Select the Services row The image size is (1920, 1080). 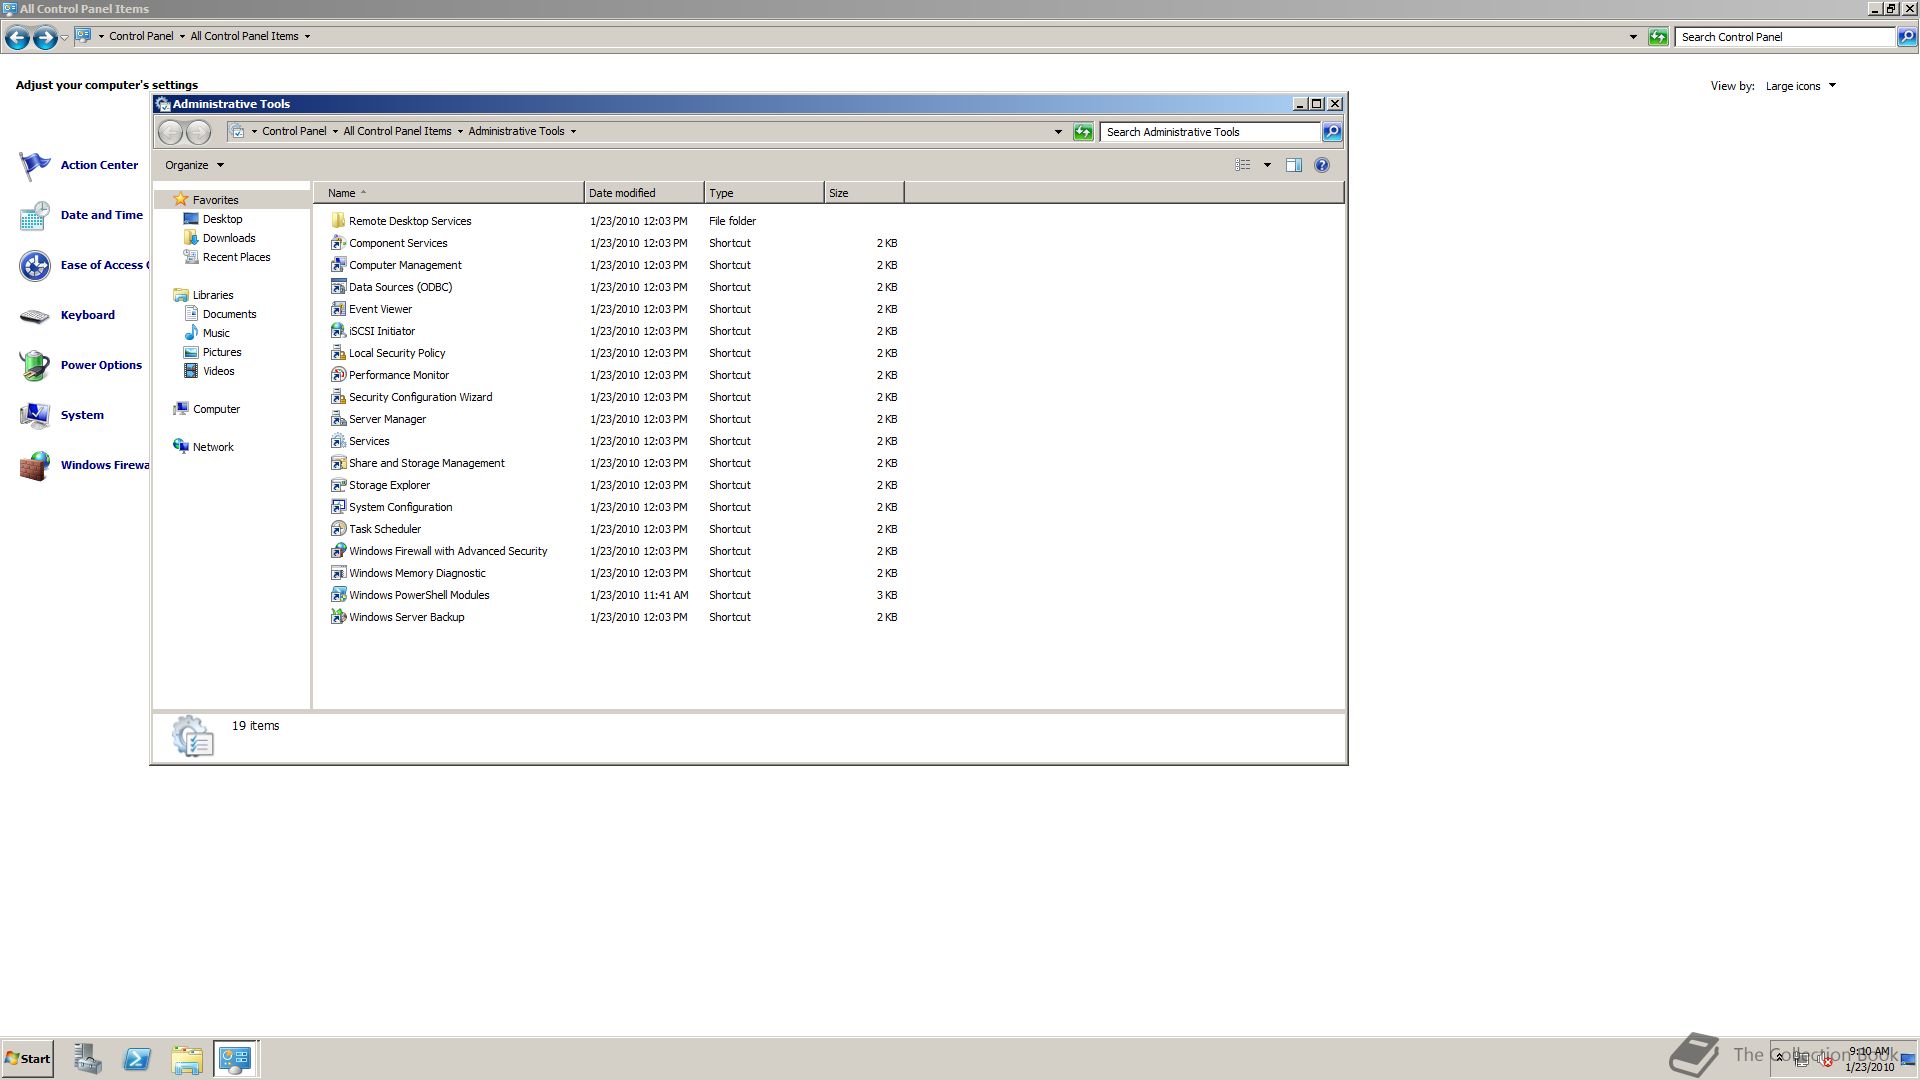[614, 441]
